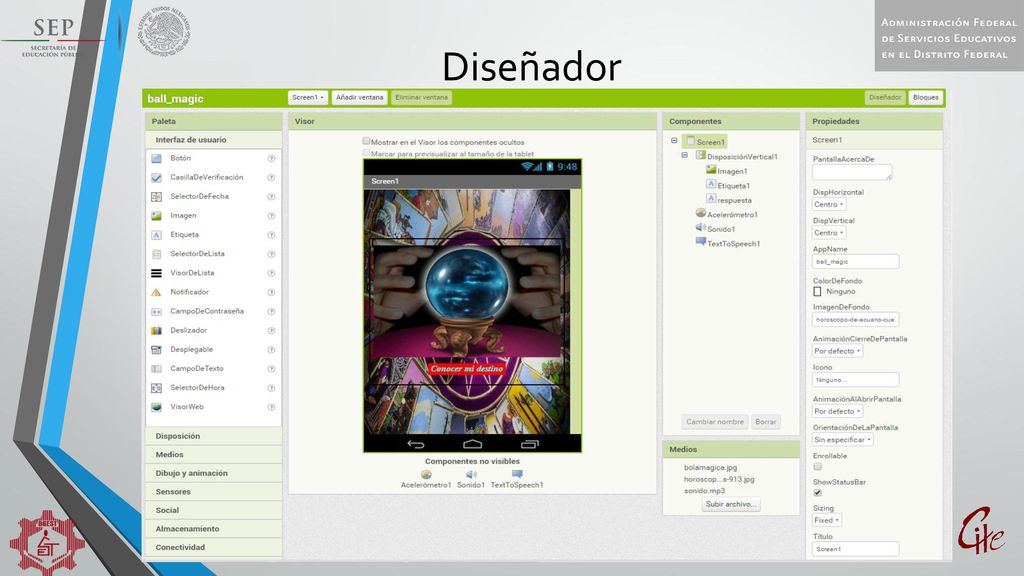Click the Cambiar nombre button
The width and height of the screenshot is (1024, 576).
point(714,422)
